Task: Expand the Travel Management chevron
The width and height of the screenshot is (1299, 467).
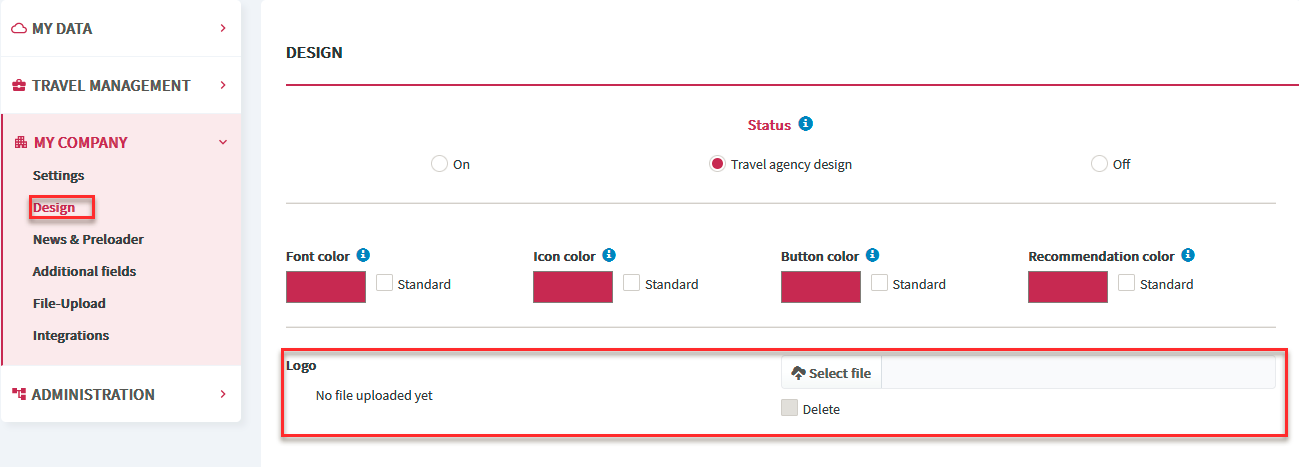Action: (223, 85)
